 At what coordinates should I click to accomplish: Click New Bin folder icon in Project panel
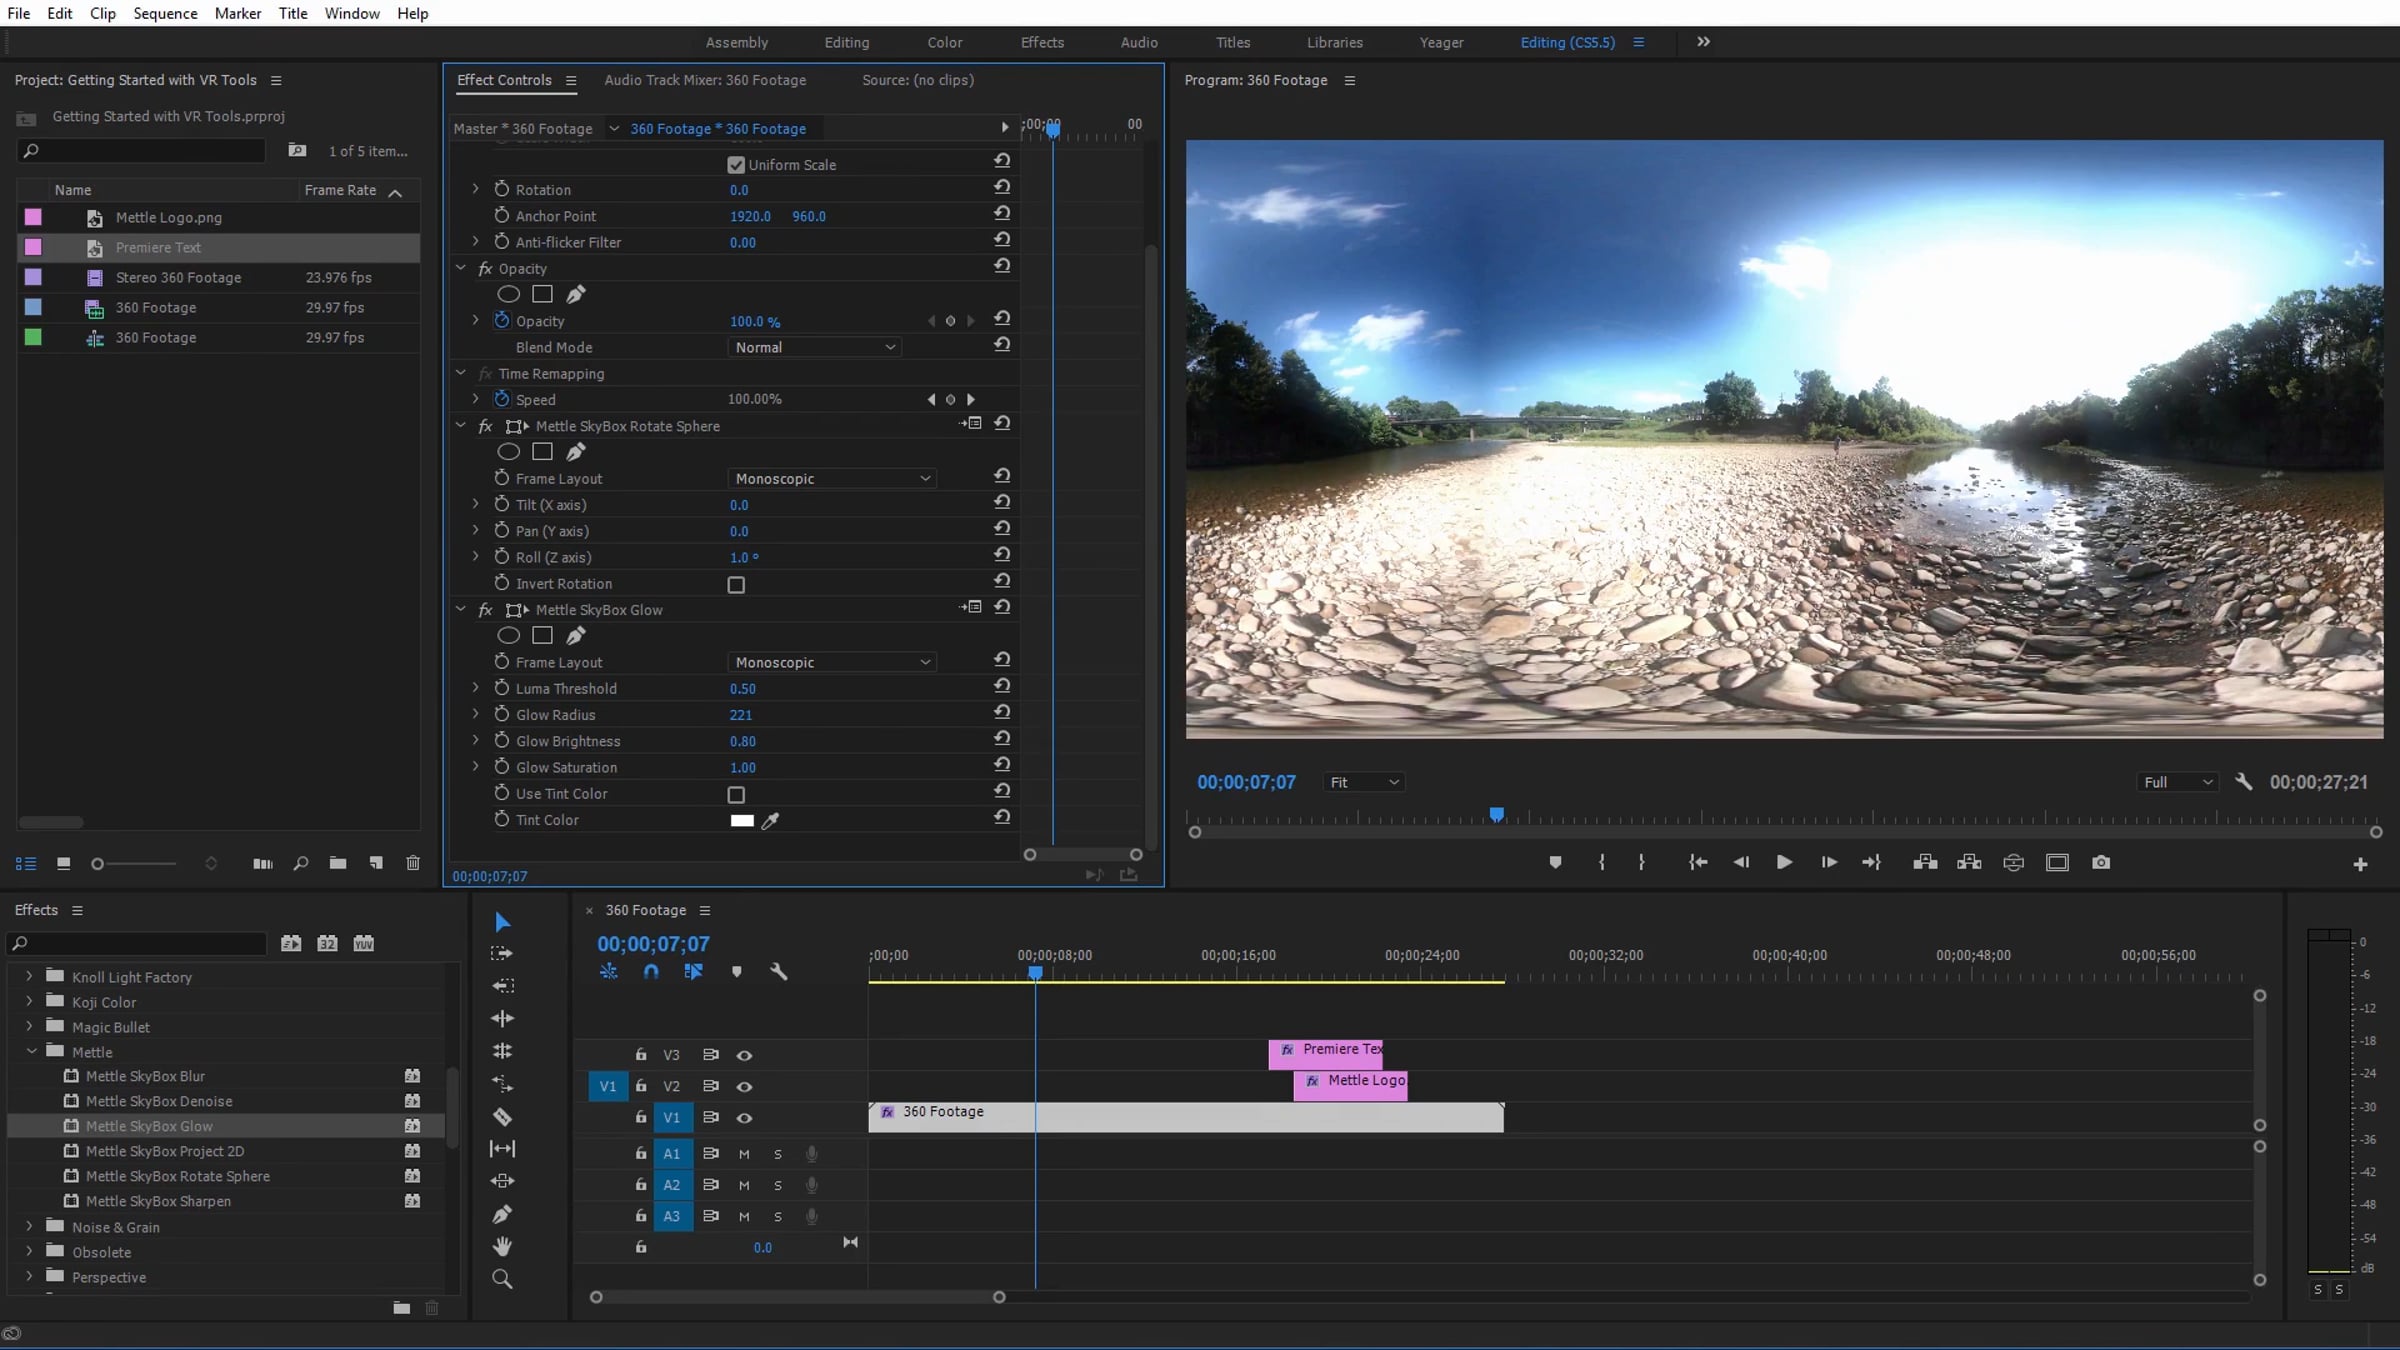click(338, 863)
